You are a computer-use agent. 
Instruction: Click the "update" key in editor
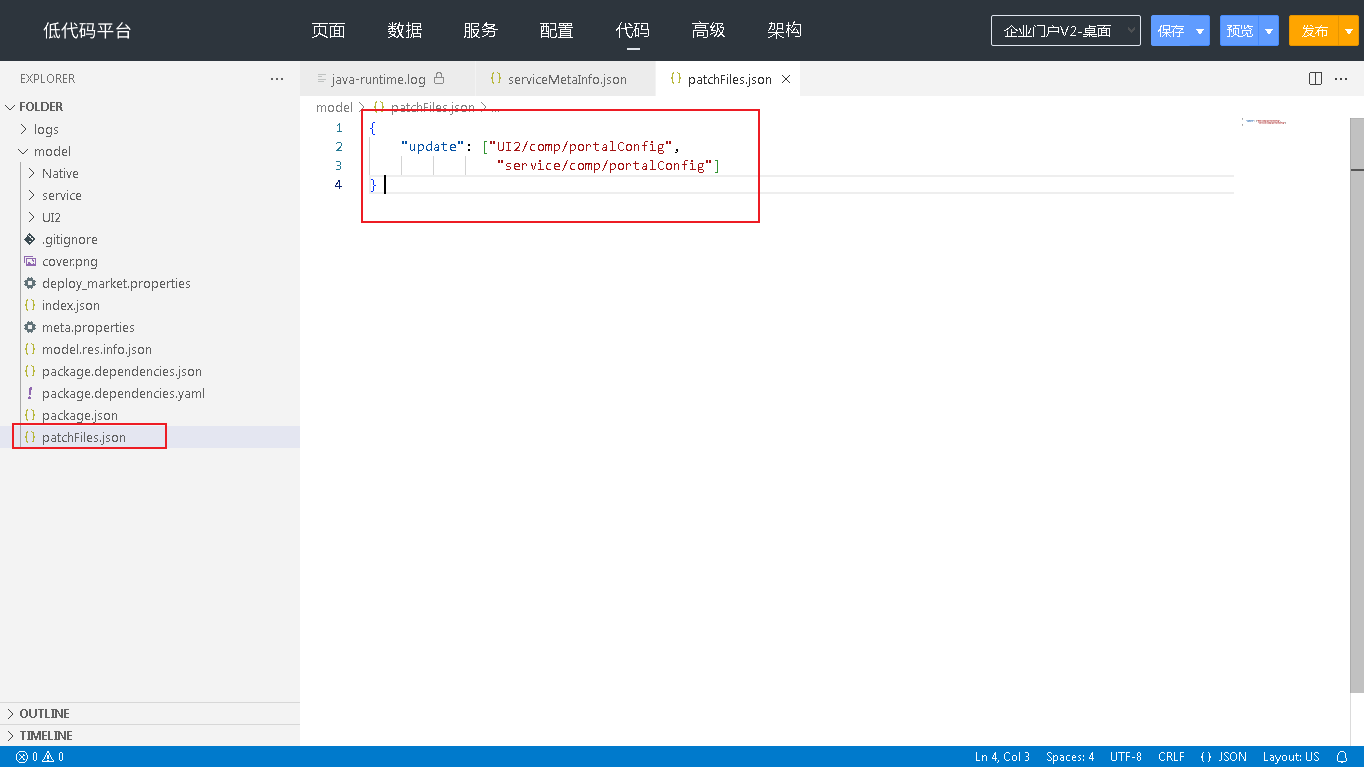pyautogui.click(x=432, y=146)
